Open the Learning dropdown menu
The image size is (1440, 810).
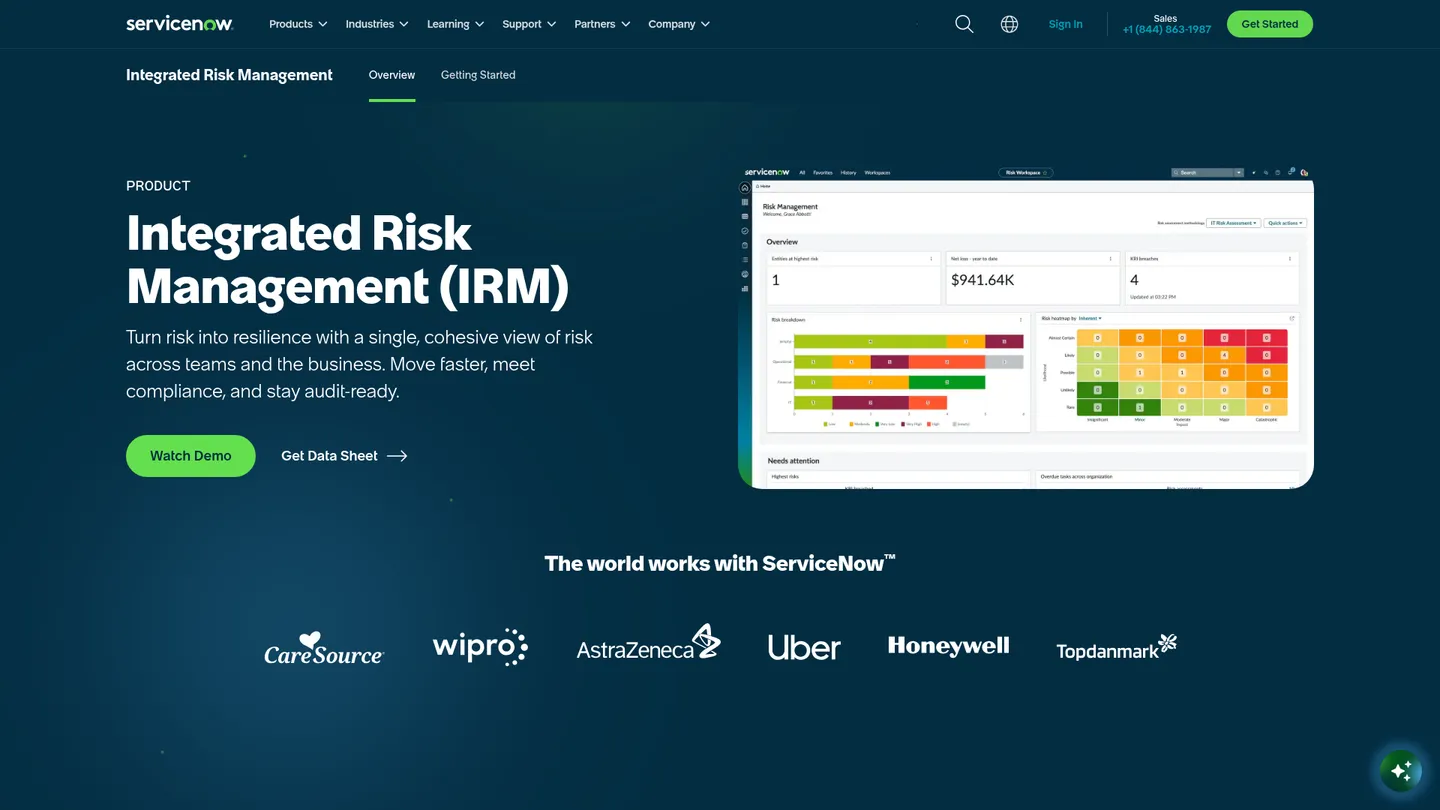[456, 24]
